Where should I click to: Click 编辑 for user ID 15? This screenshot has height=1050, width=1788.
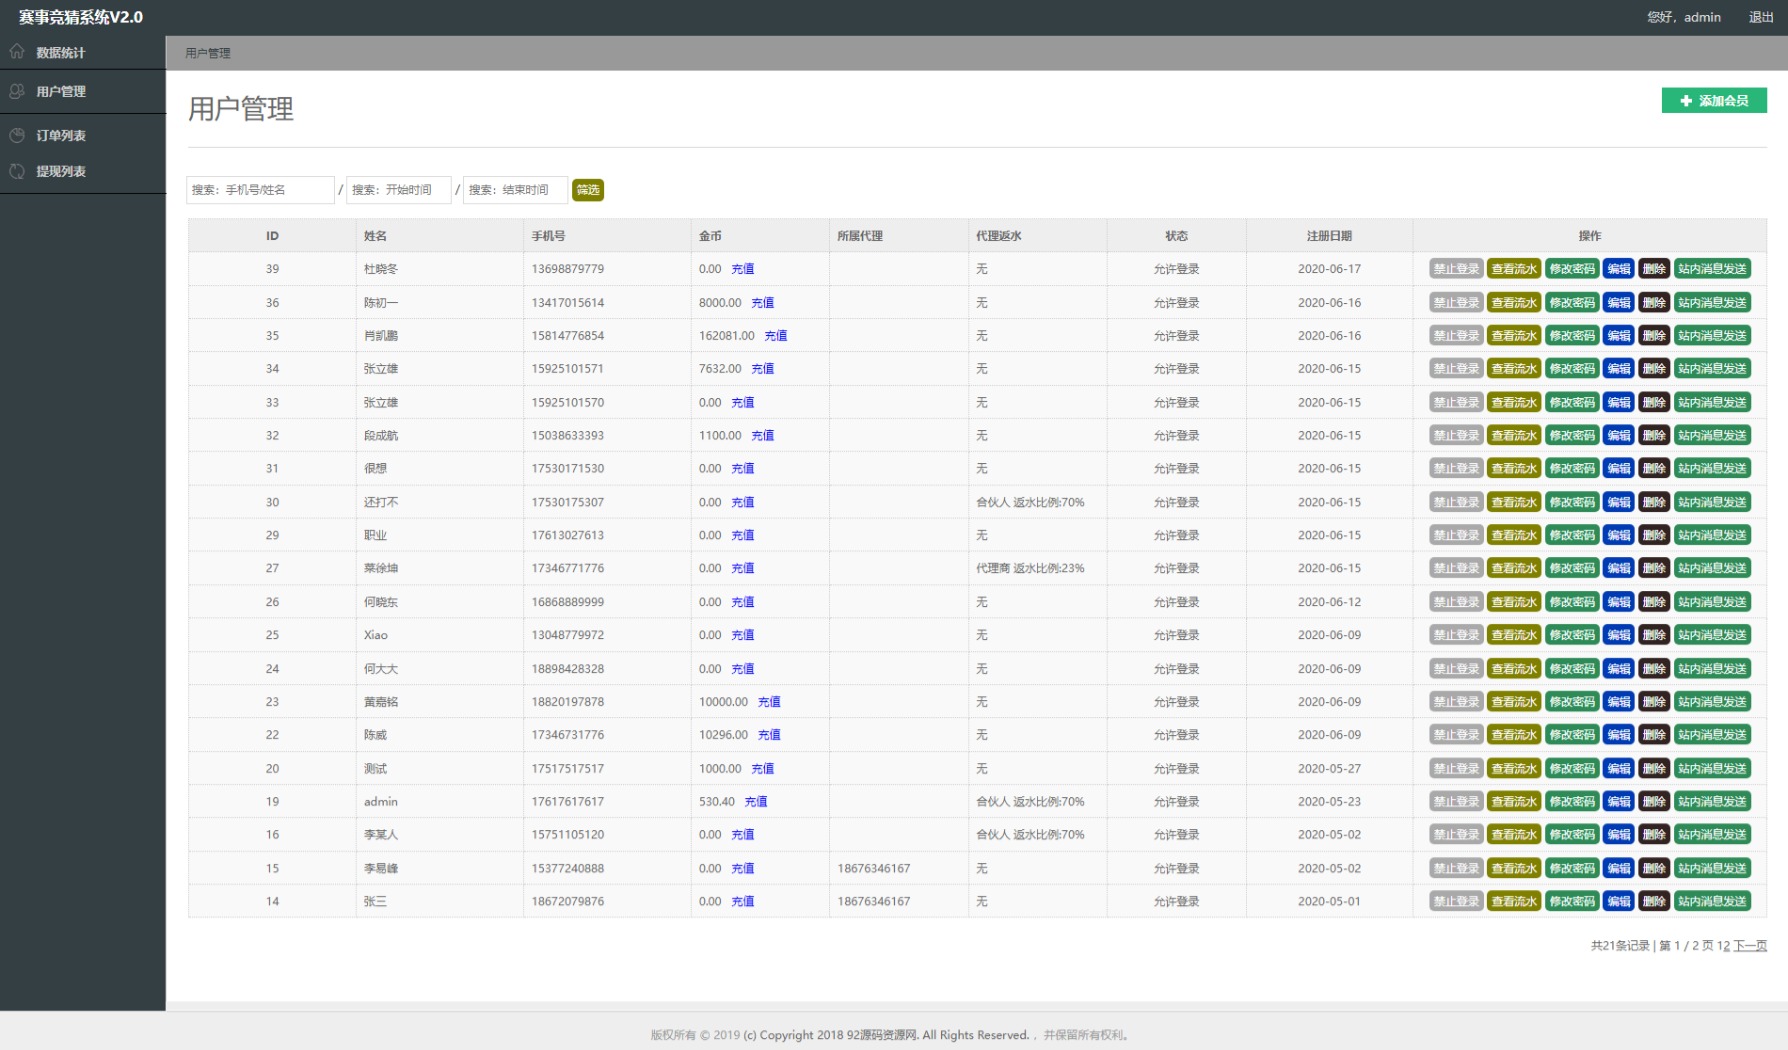1619,869
